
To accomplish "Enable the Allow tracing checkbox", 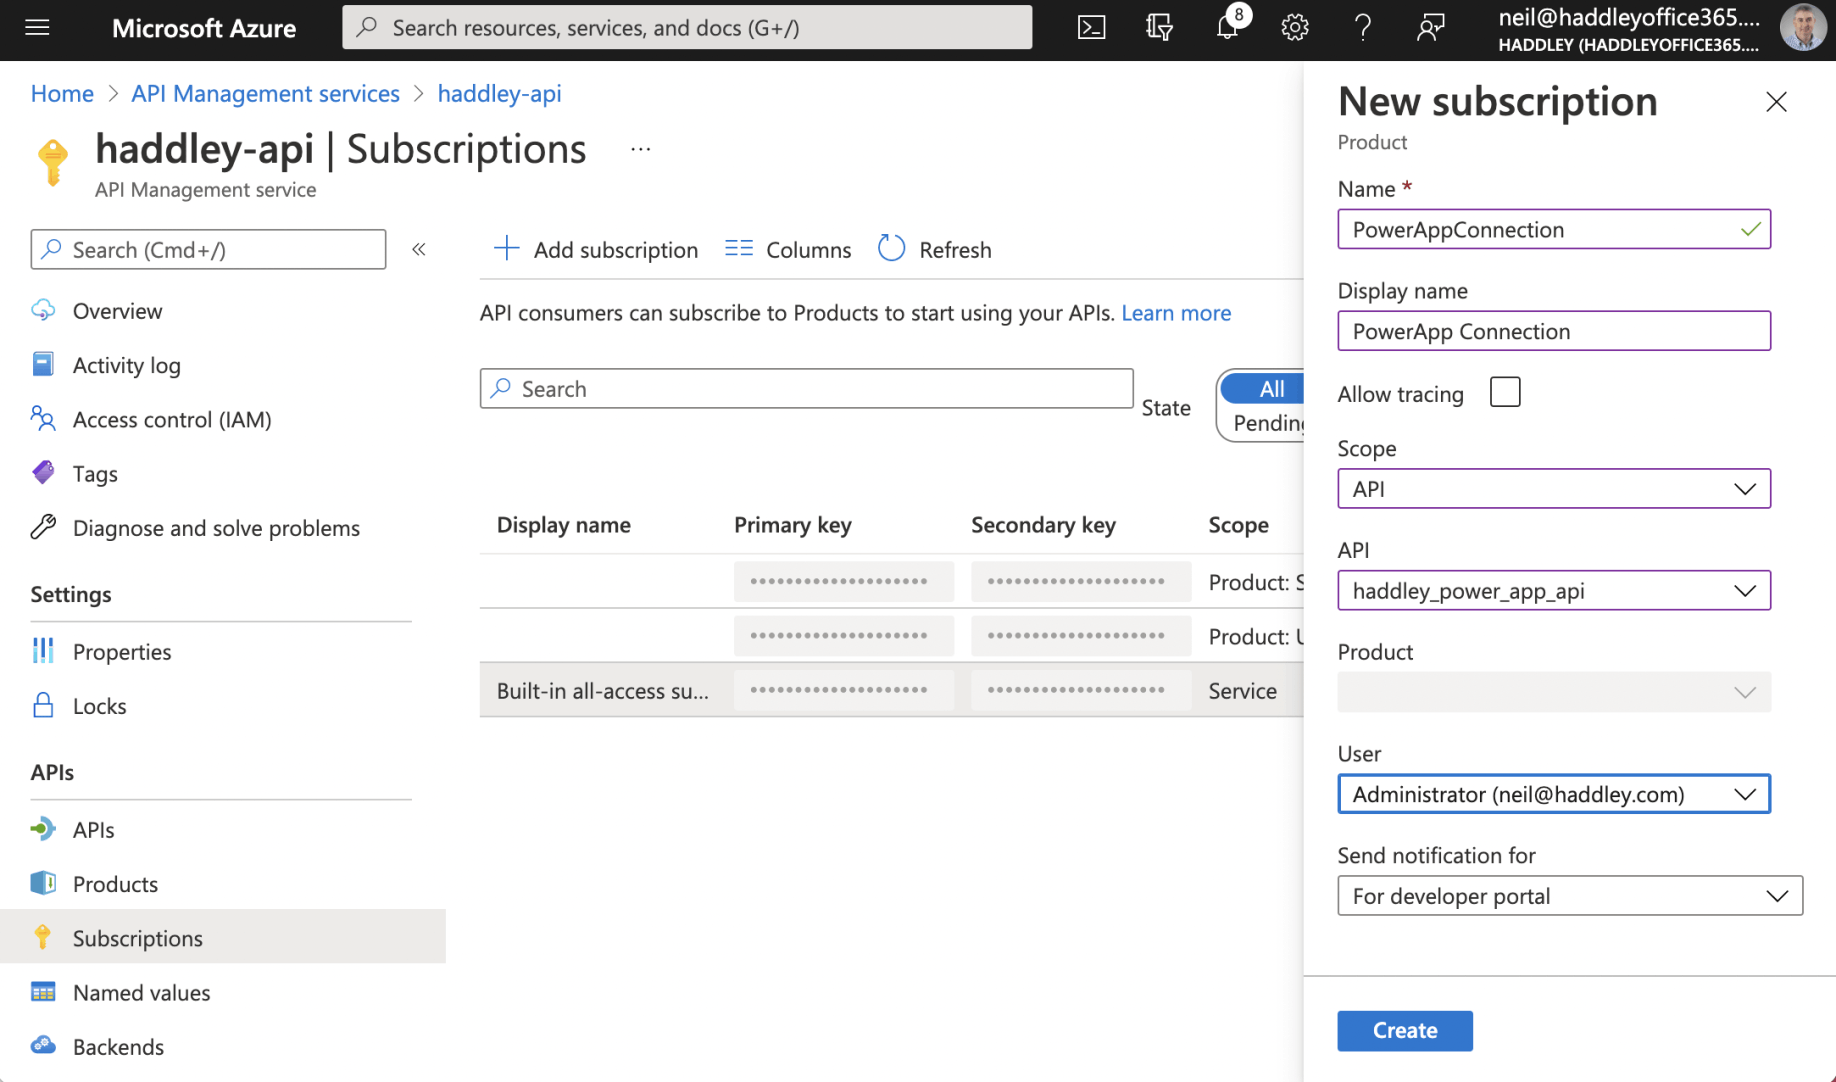I will tap(1504, 392).
